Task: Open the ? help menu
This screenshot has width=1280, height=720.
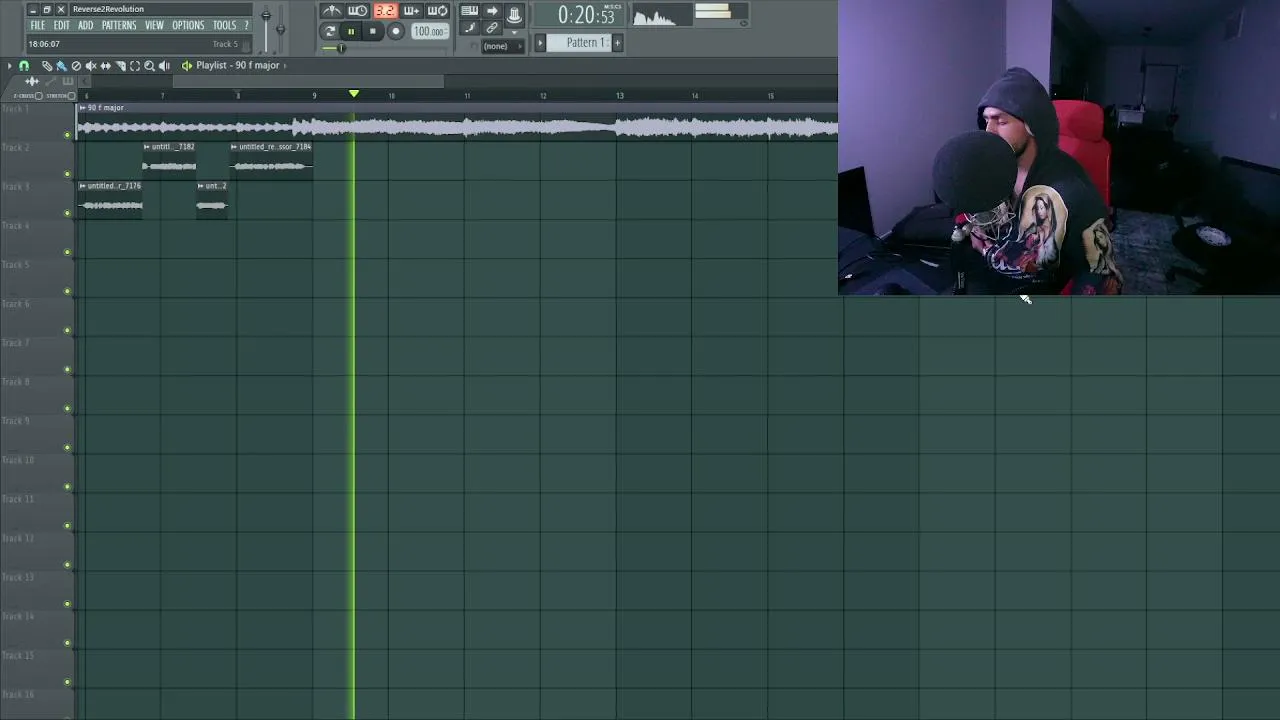Action: click(x=246, y=26)
